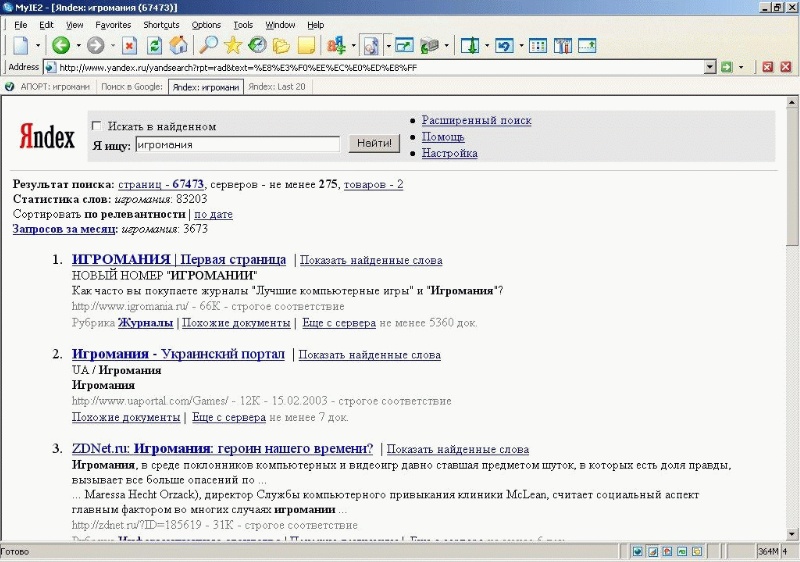This screenshot has height=562, width=800.
Task: Go back with the green Back arrow
Action: pyautogui.click(x=61, y=46)
